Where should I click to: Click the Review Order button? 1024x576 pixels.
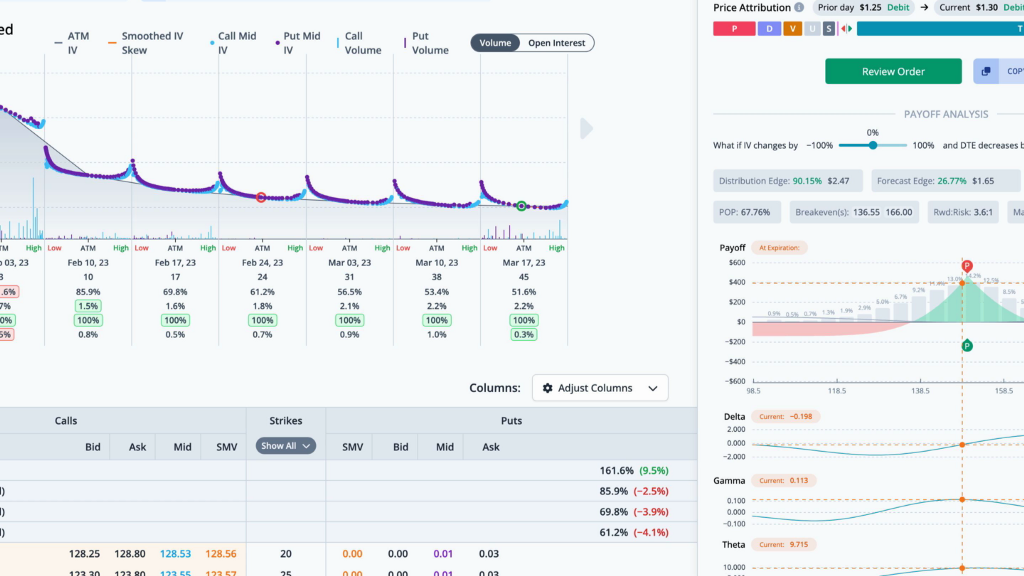tap(893, 71)
